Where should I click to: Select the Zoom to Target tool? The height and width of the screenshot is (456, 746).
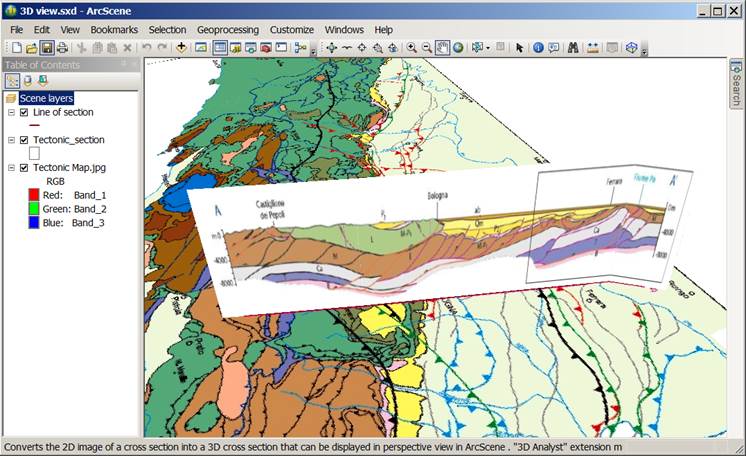(377, 48)
